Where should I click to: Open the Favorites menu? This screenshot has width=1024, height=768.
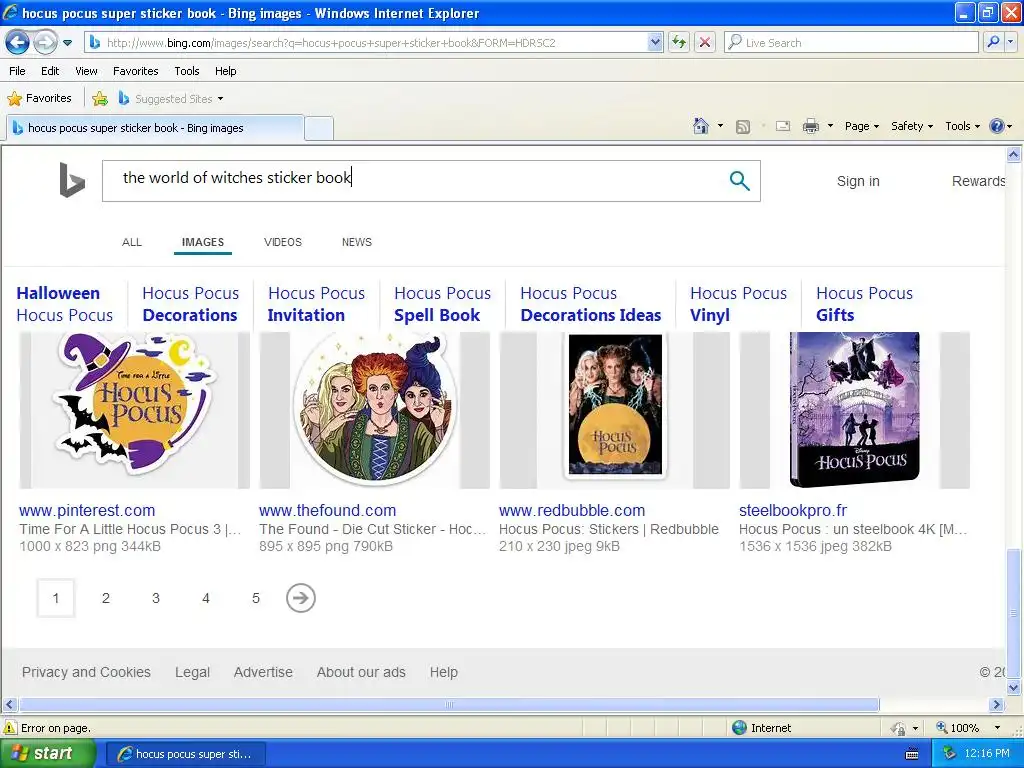point(135,71)
